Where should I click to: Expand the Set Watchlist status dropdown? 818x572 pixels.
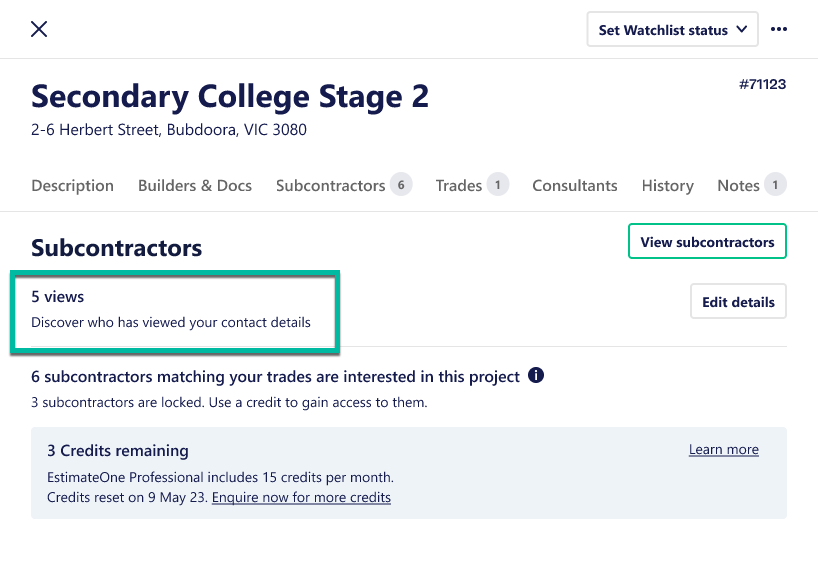[x=672, y=30]
